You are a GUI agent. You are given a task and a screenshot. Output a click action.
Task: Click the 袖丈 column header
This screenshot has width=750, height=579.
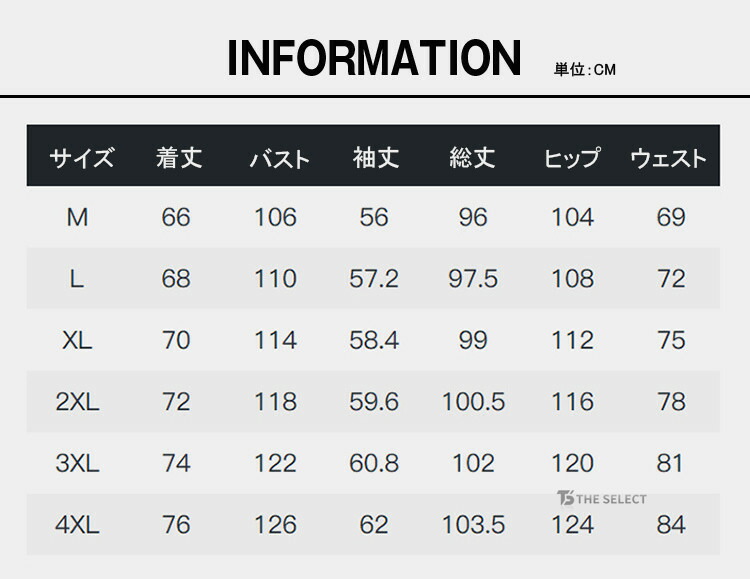point(376,158)
